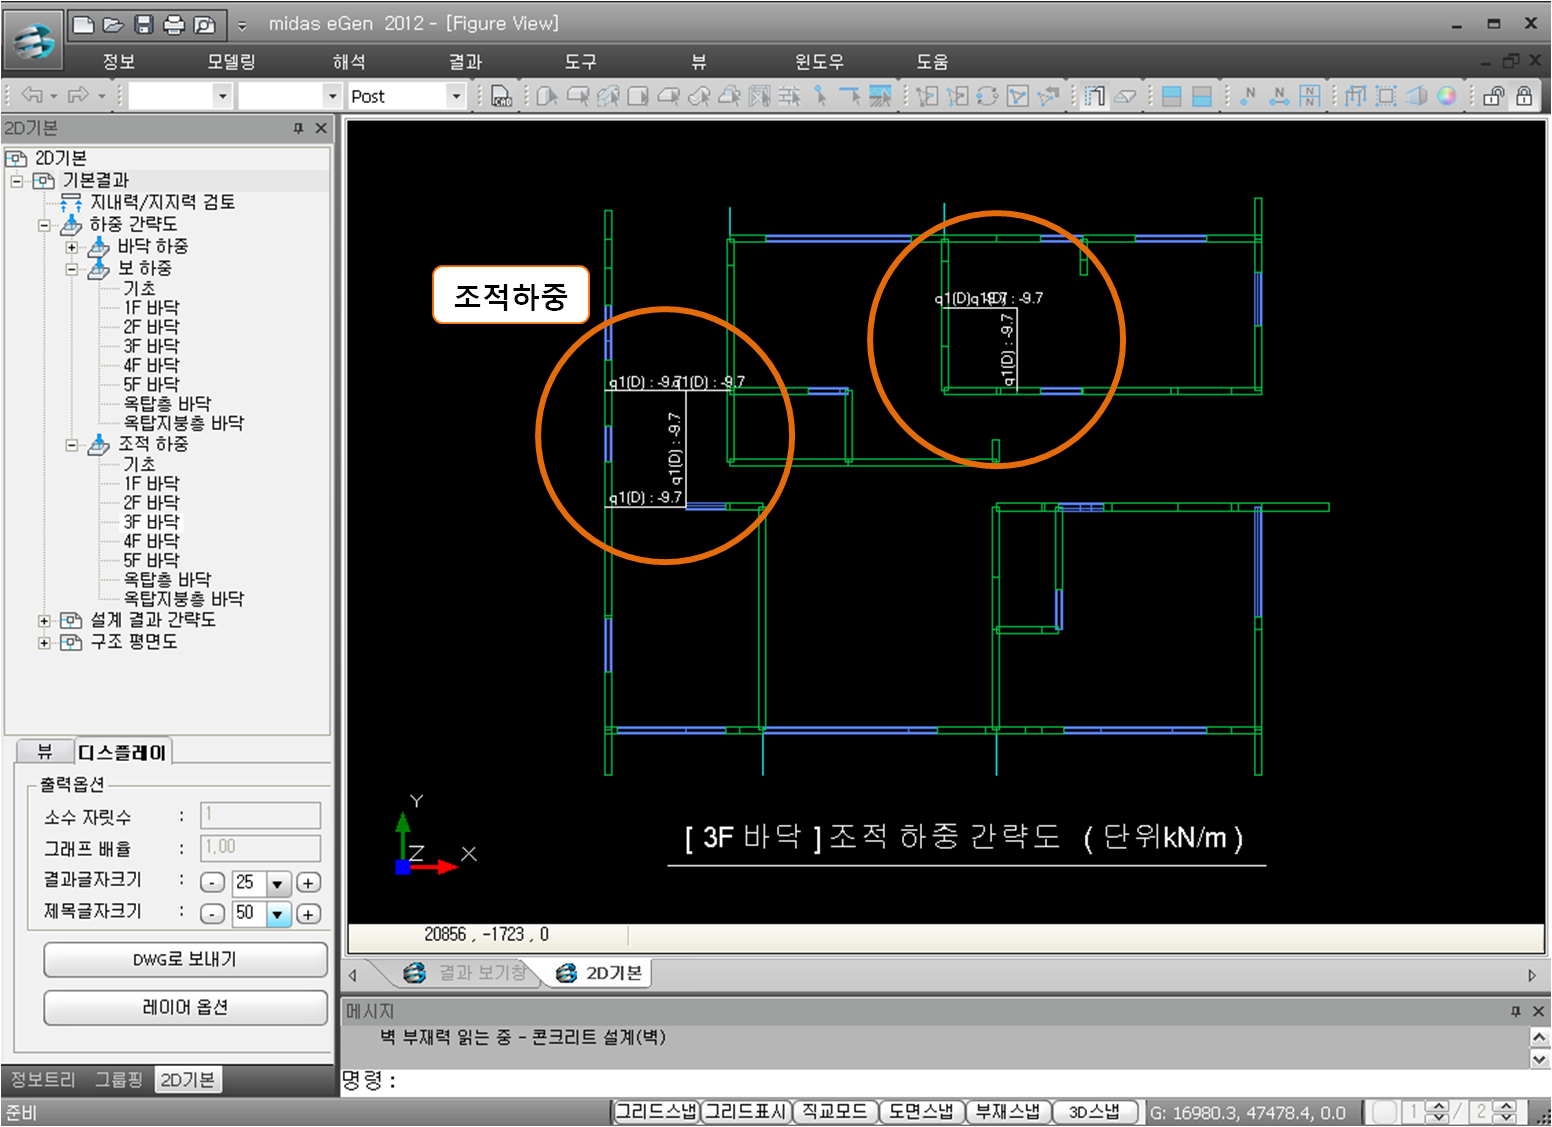Increase 결과글자크기 with plus button
The width and height of the screenshot is (1552, 1127).
pyautogui.click(x=308, y=883)
